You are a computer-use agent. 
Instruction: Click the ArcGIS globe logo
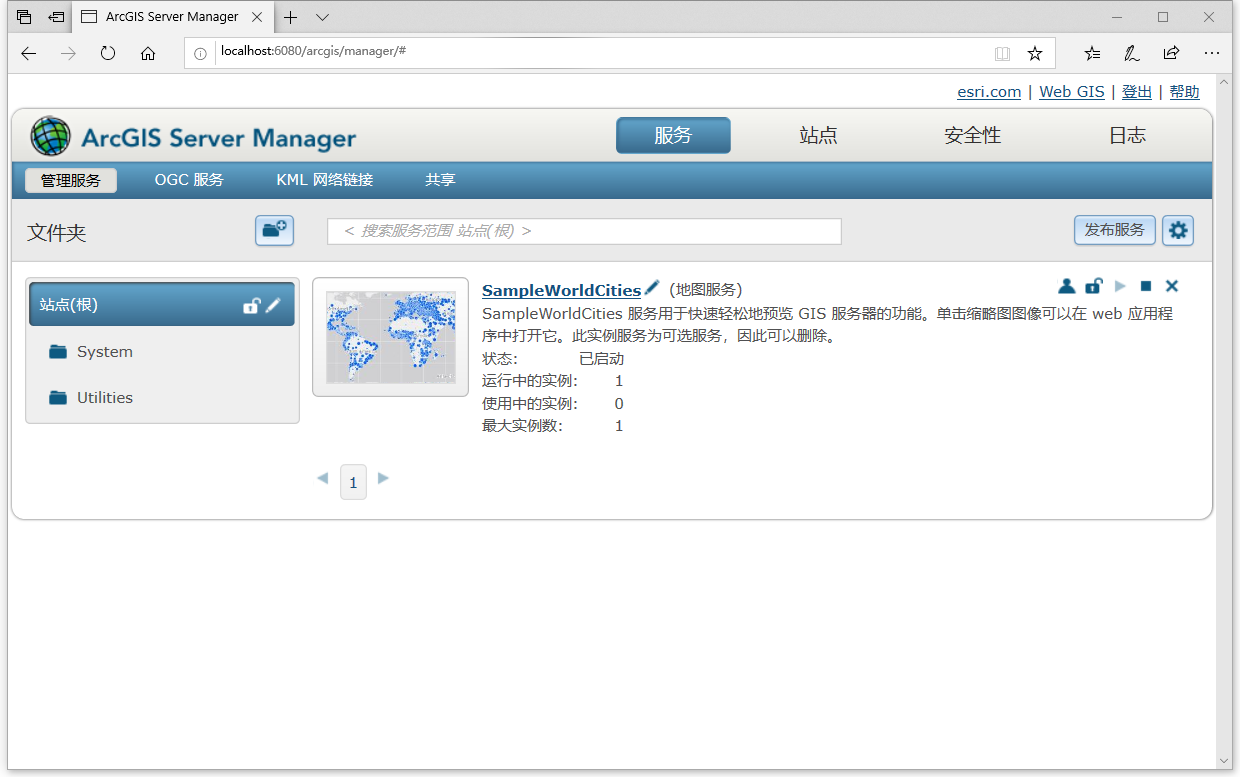(x=50, y=136)
